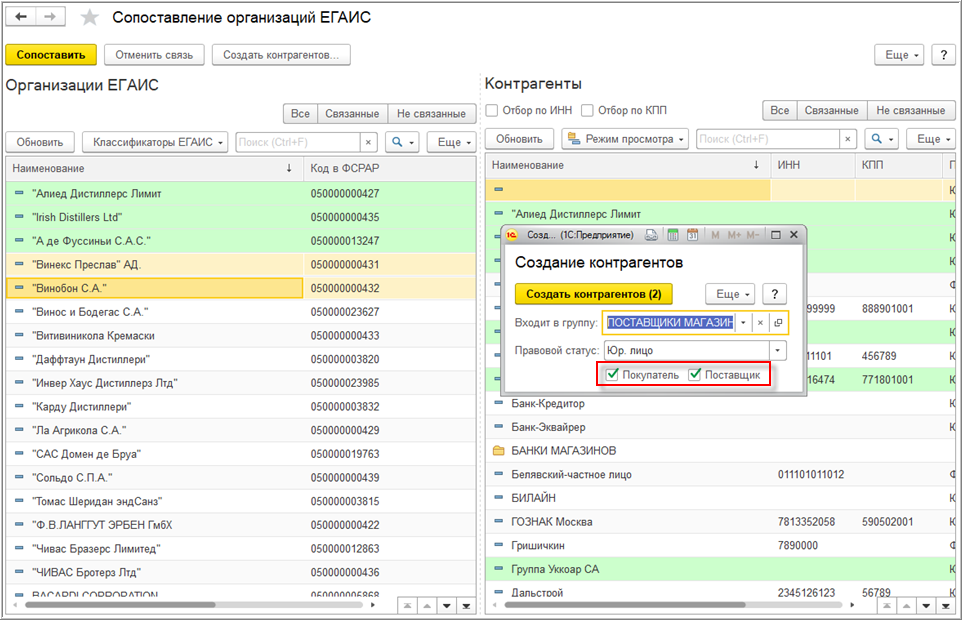This screenshot has height=620, width=962.
Task: Select the ГОЗНАК Москва counterparty row
Action: click(720, 522)
